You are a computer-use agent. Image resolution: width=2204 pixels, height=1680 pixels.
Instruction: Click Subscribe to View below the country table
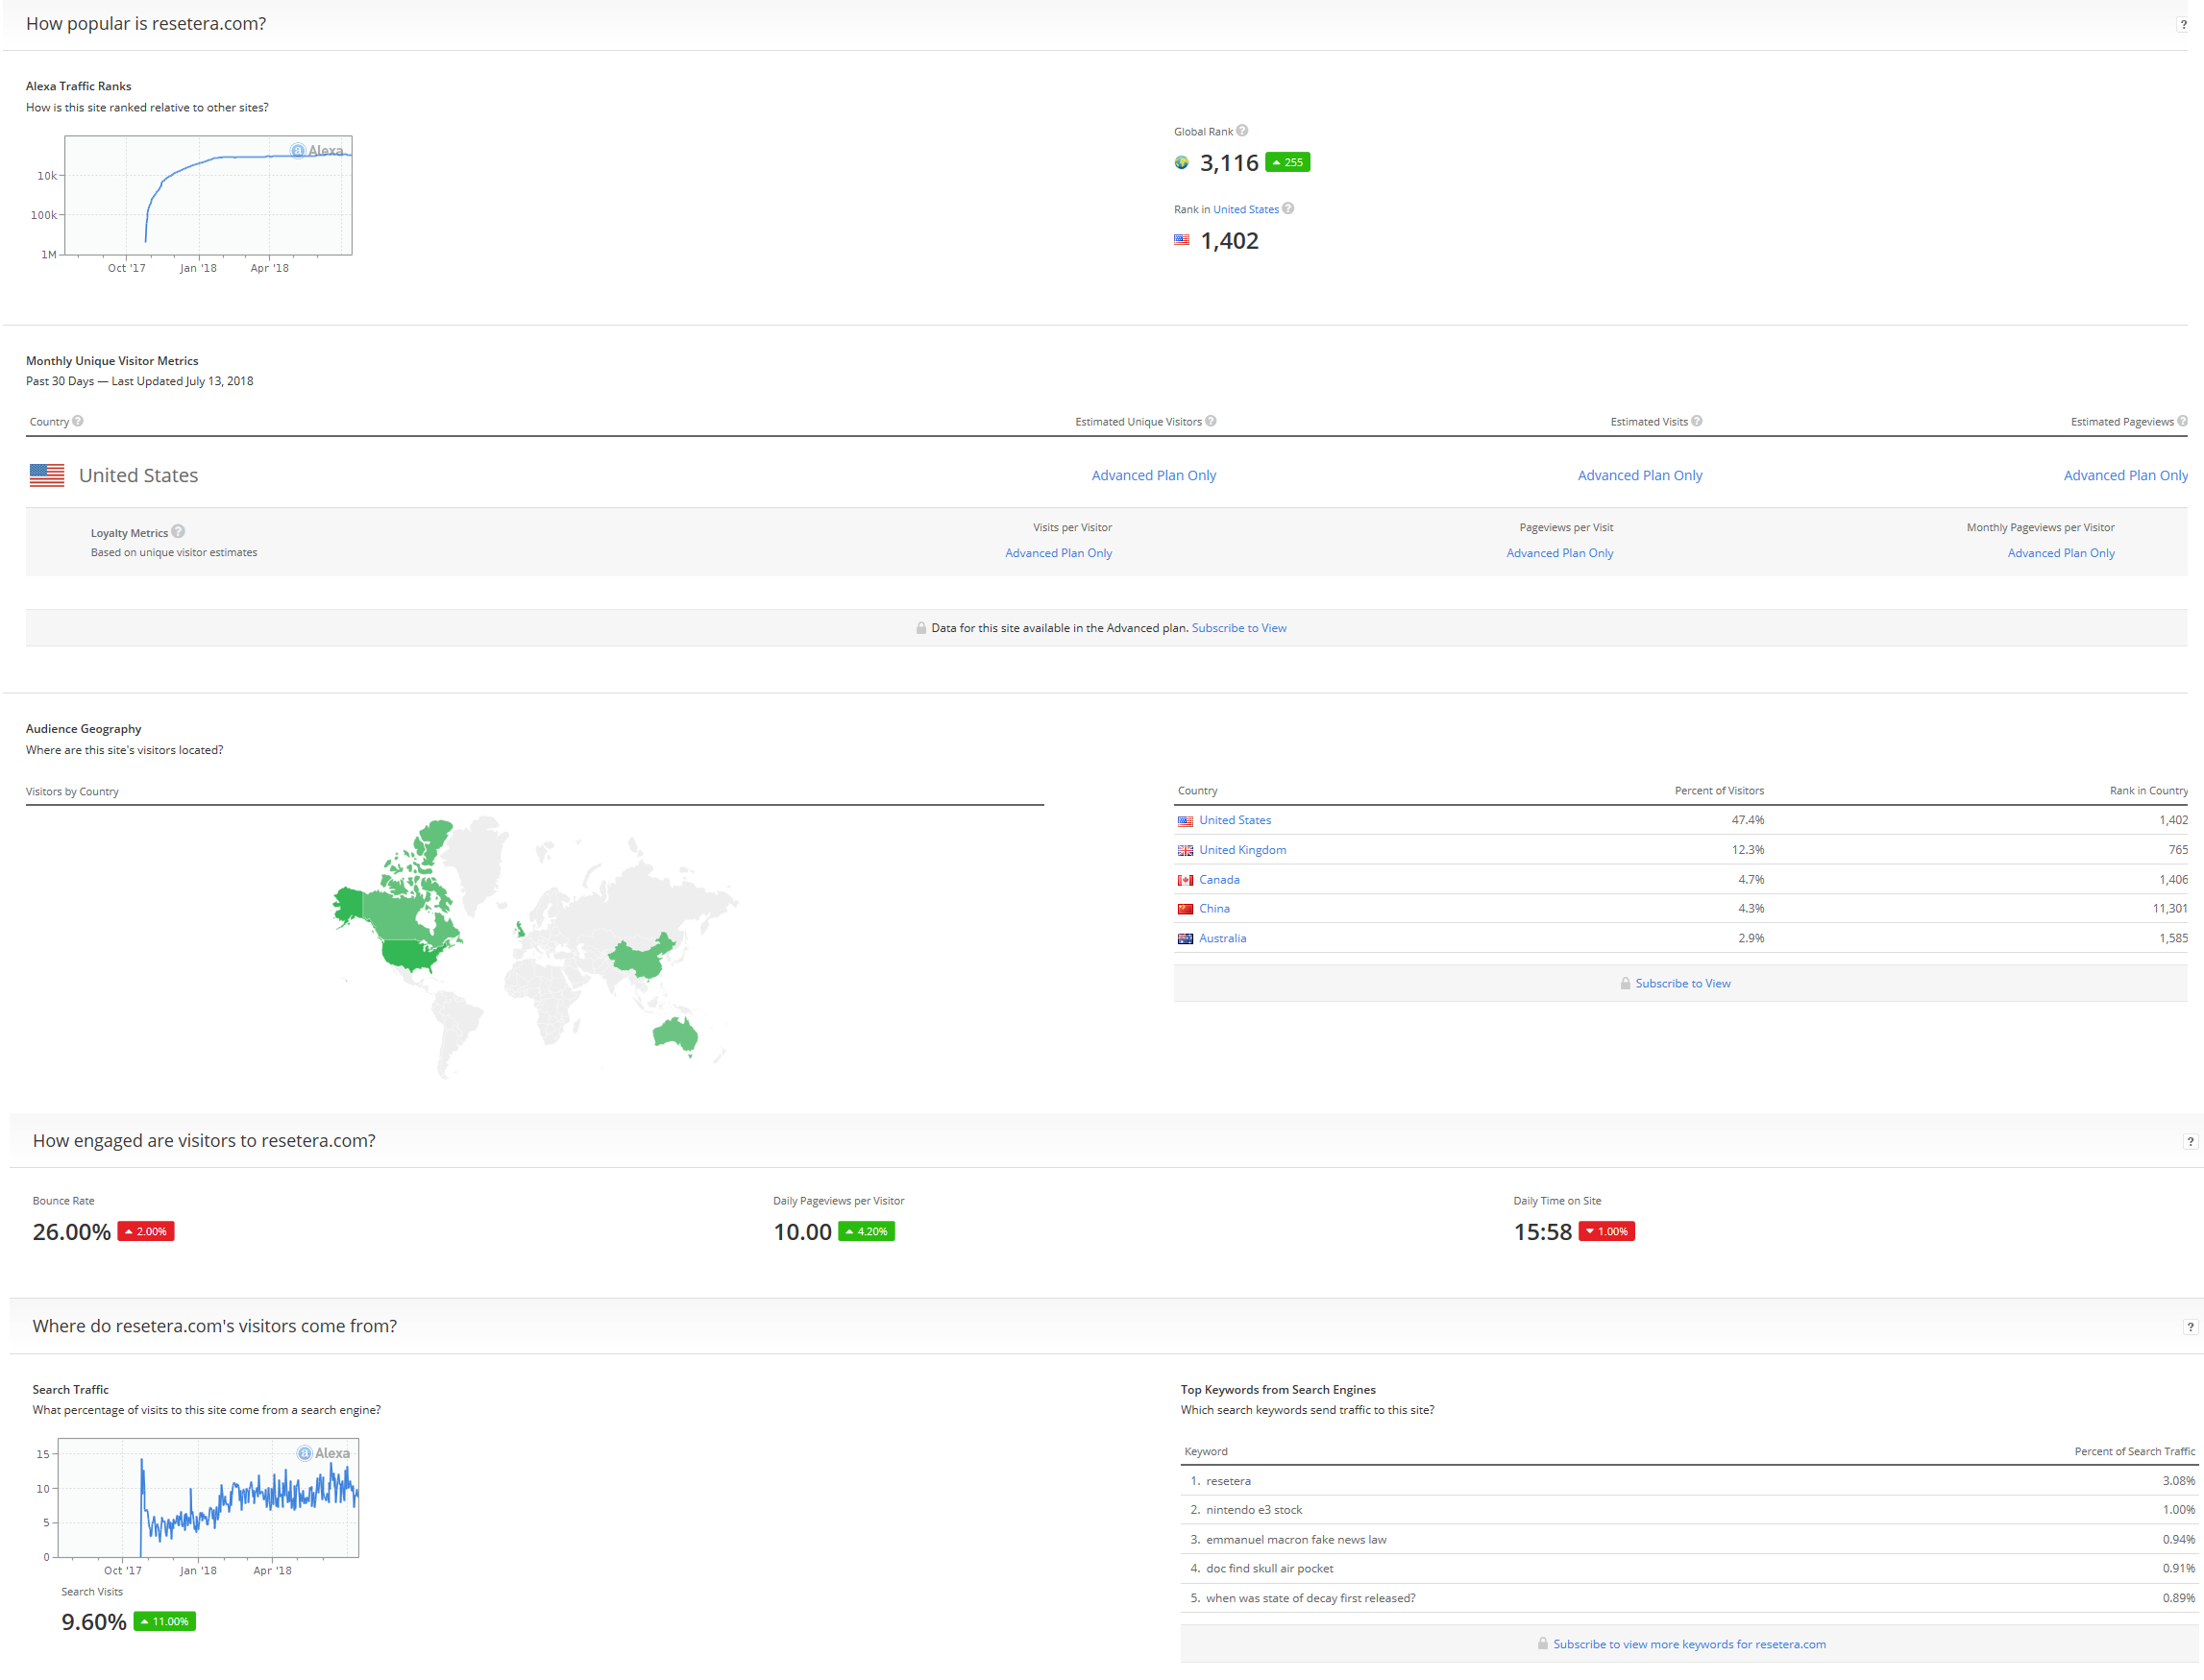point(1683,984)
